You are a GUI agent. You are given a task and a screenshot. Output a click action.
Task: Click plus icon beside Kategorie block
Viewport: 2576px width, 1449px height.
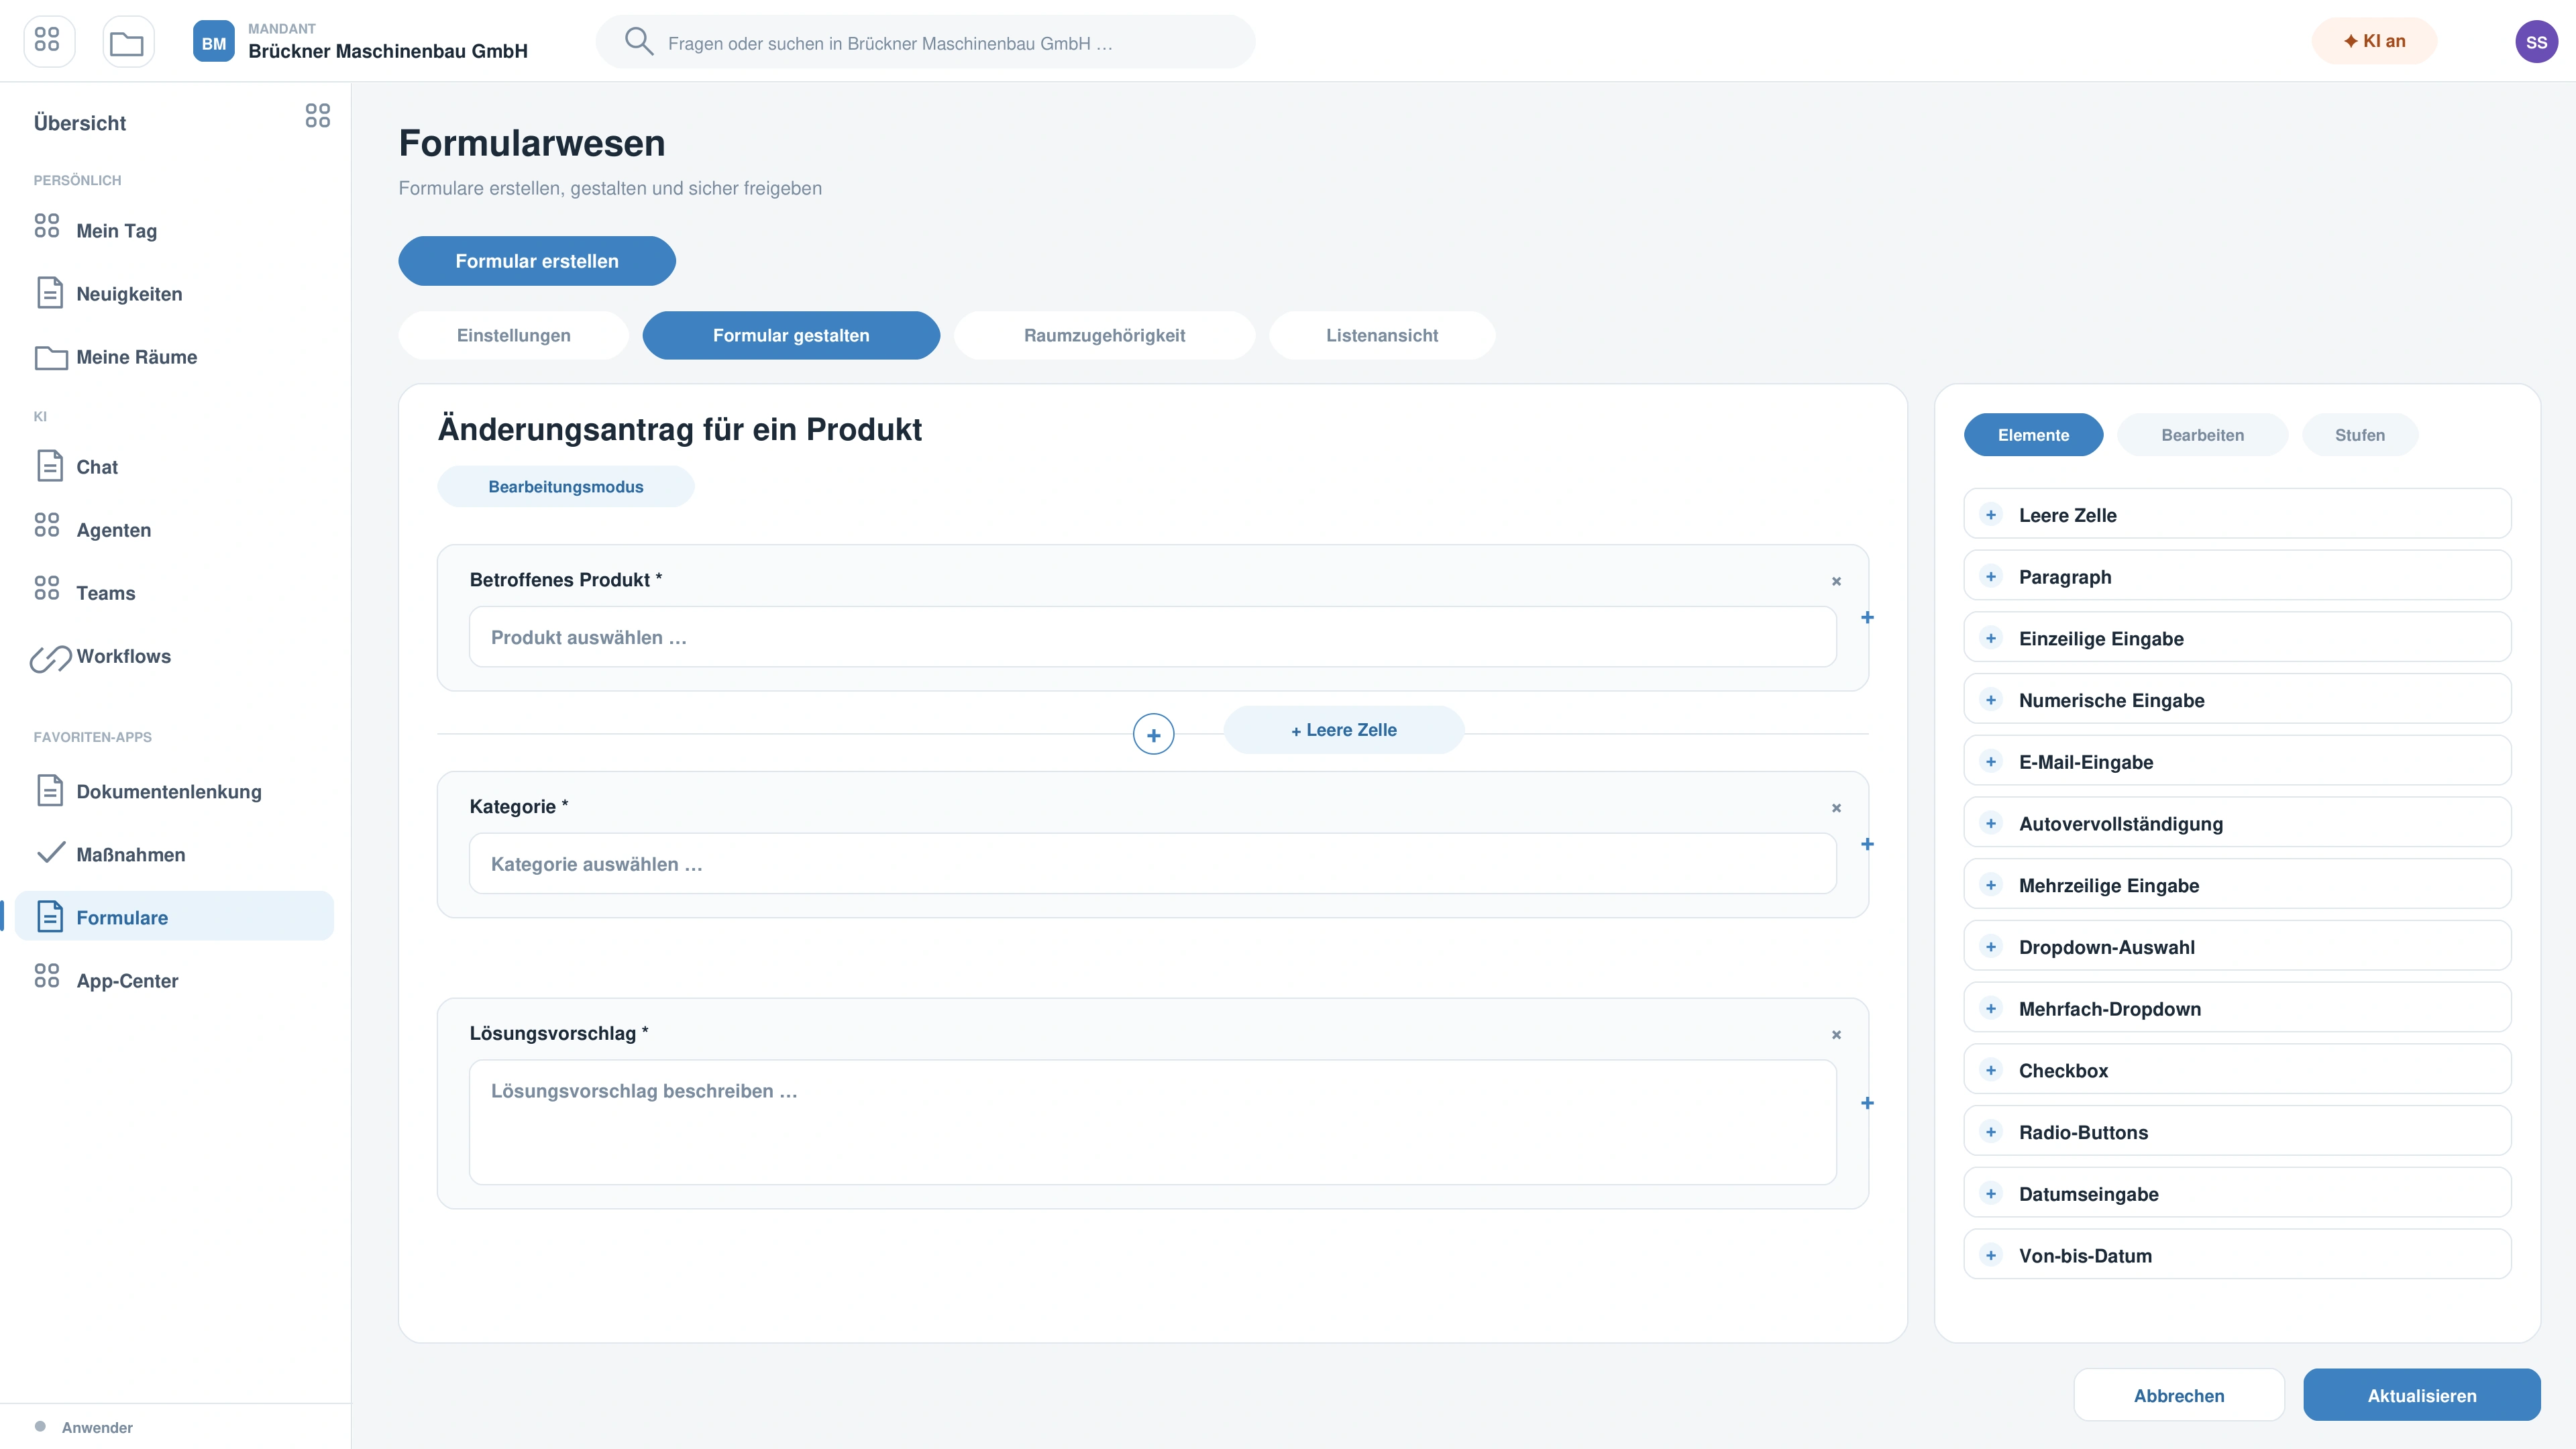tap(1867, 845)
